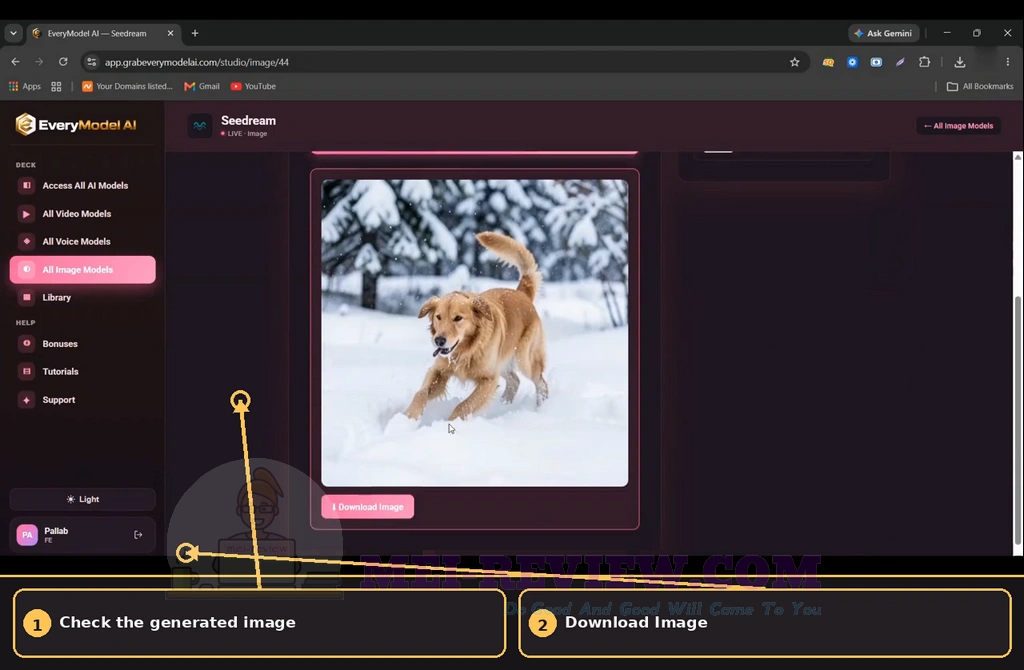
Task: Click the logout icon beside Pallab
Action: [138, 535]
